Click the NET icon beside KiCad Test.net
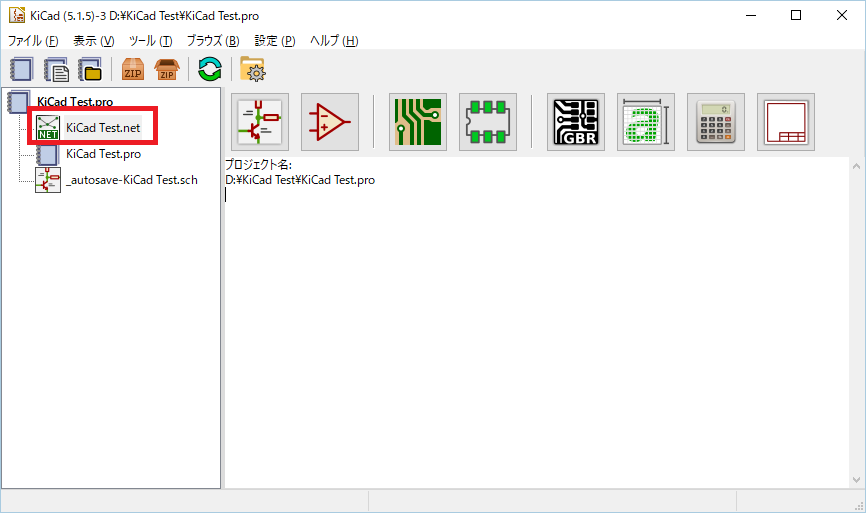Viewport: 866px width, 513px height. (x=48, y=128)
